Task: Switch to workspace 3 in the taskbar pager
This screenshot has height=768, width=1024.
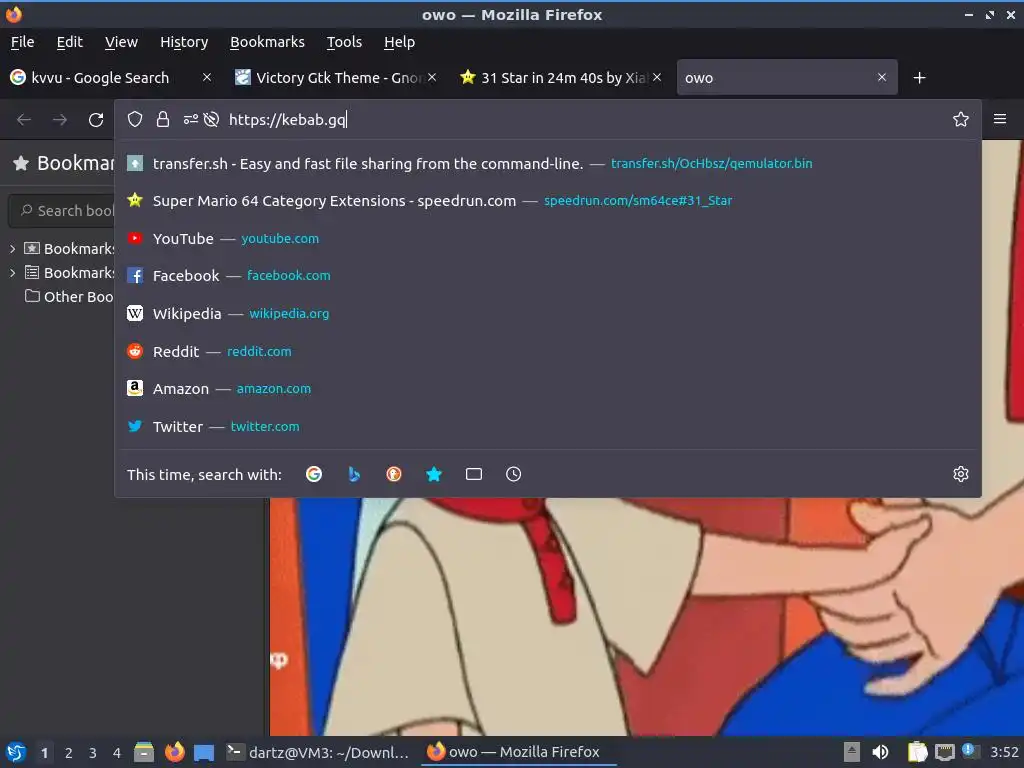Action: pos(93,752)
